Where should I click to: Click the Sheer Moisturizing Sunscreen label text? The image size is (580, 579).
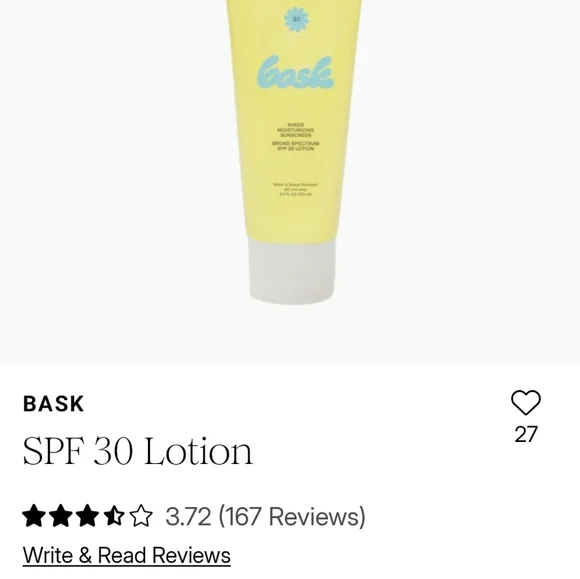296,130
